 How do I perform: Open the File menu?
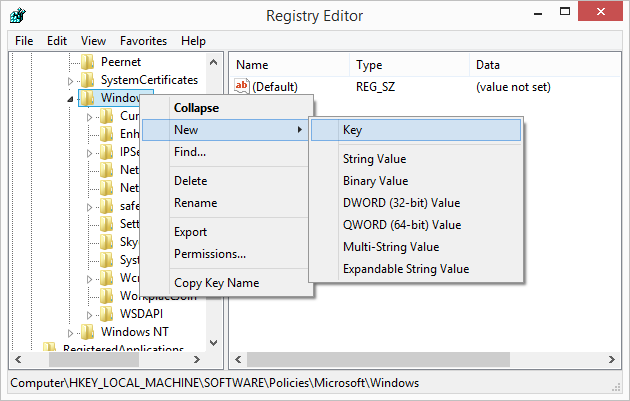click(x=24, y=41)
